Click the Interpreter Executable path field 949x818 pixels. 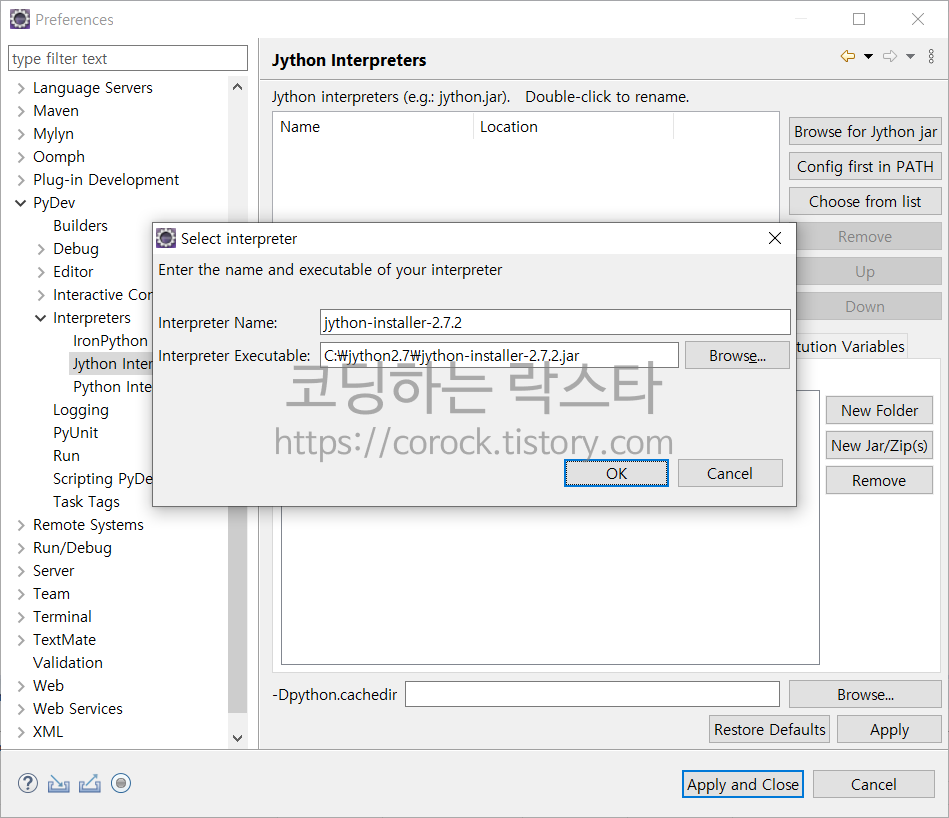[x=499, y=355]
